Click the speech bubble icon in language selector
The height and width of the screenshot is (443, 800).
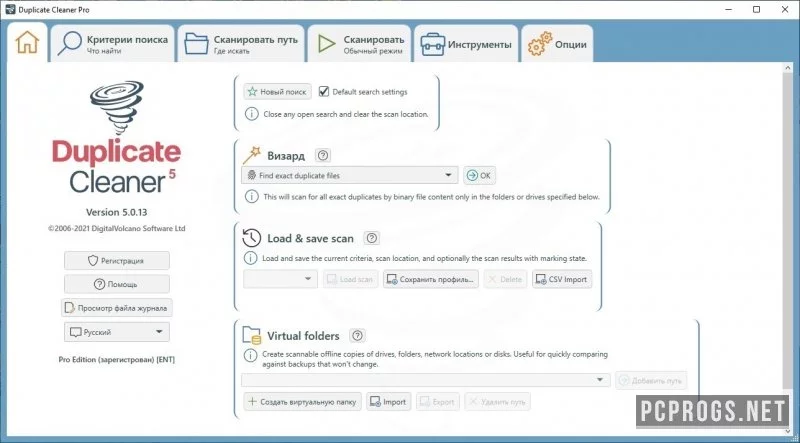click(76, 332)
